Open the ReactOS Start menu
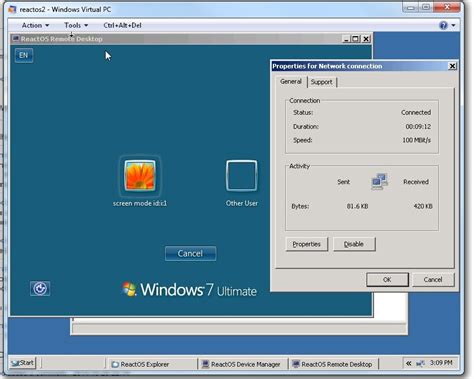Image resolution: width=474 pixels, height=379 pixels. point(22,363)
